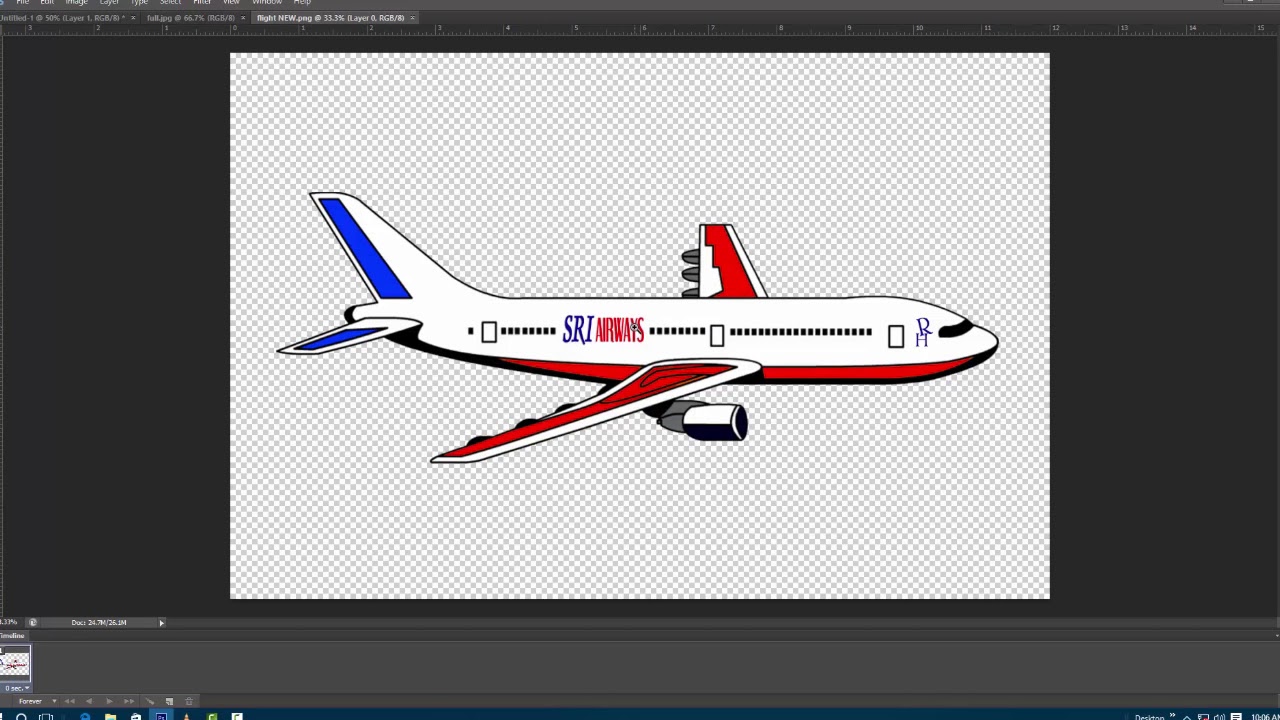Image resolution: width=1280 pixels, height=720 pixels.
Task: Go to the next frame
Action: click(x=129, y=701)
